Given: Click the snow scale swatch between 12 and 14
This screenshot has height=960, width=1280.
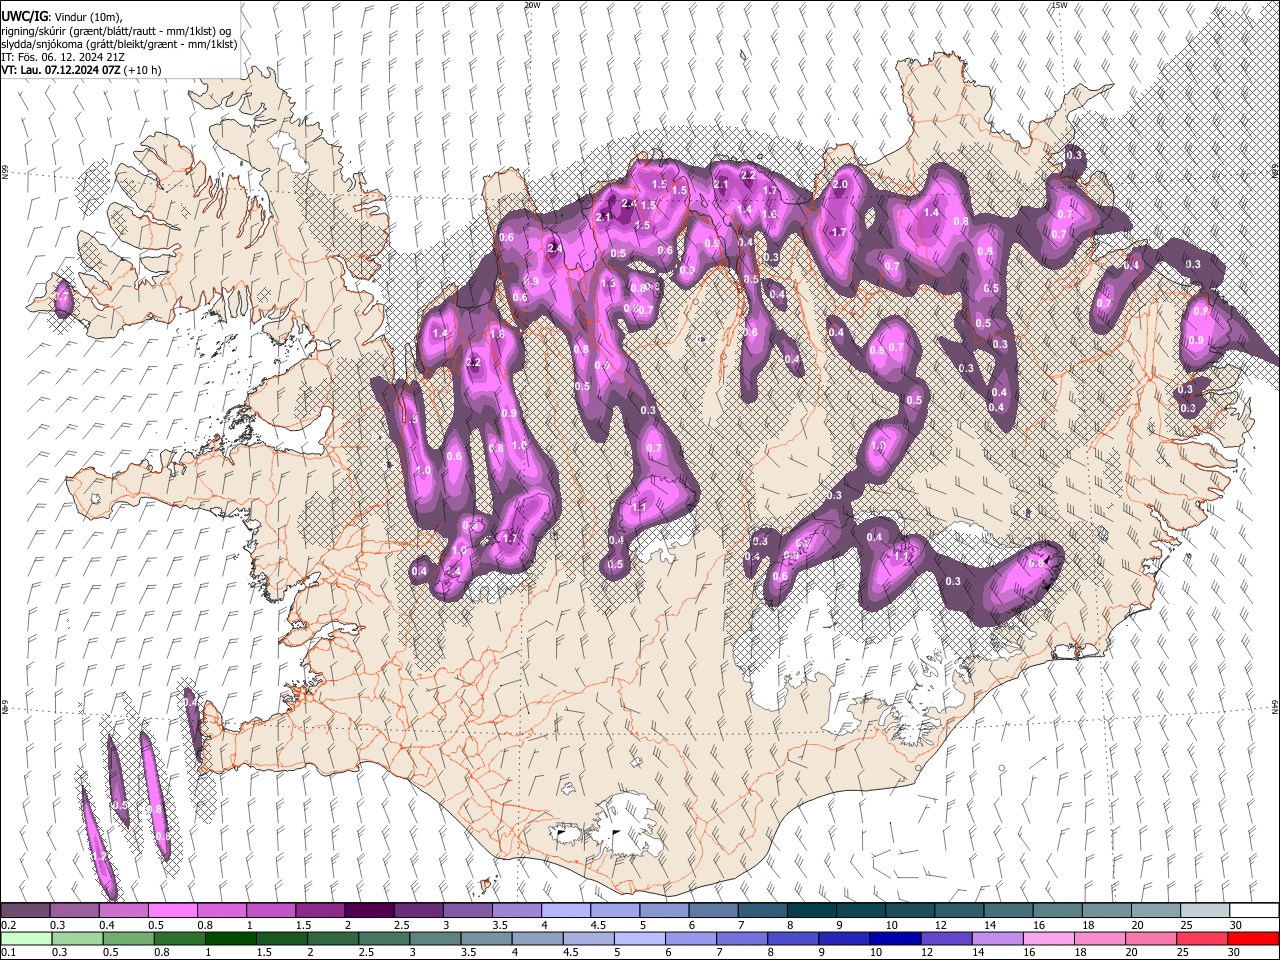Looking at the screenshot, I should (958, 911).
